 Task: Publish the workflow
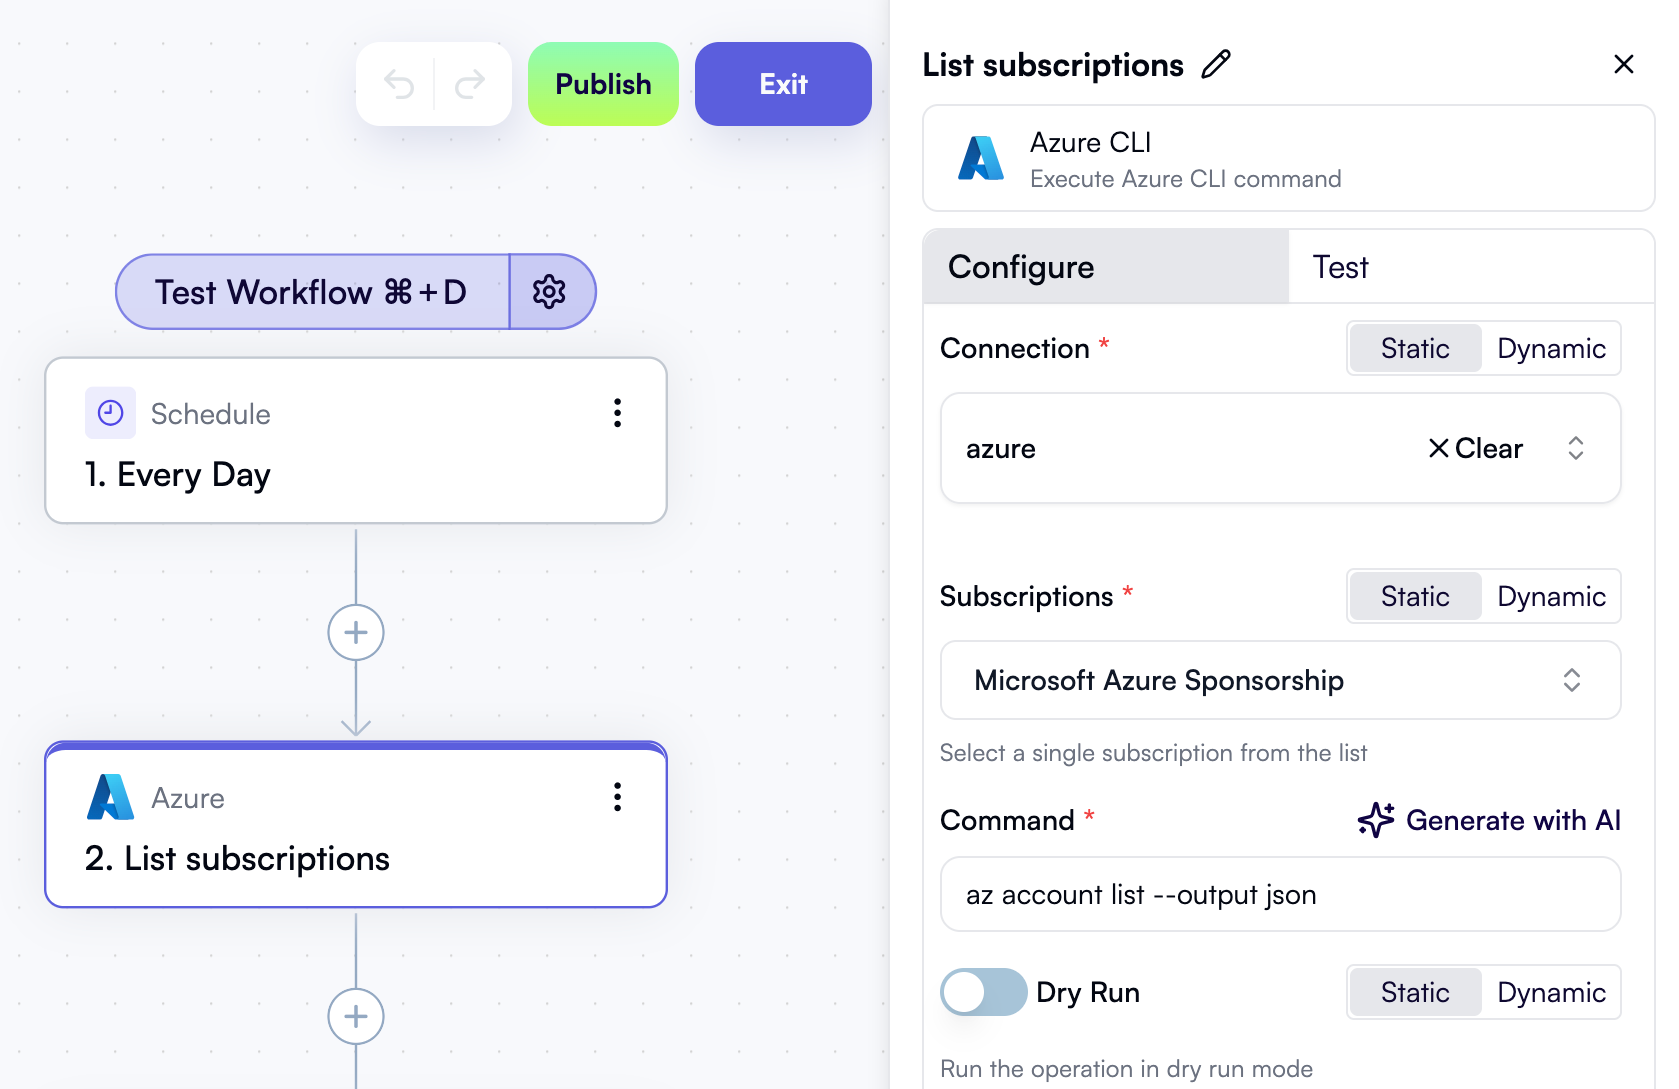tap(602, 84)
